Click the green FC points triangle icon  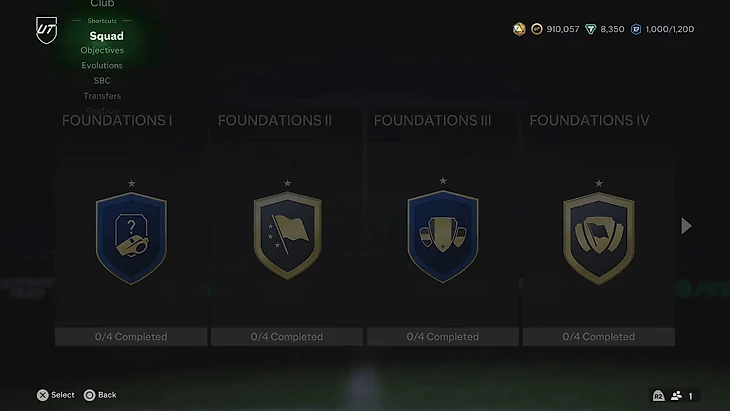coord(590,29)
